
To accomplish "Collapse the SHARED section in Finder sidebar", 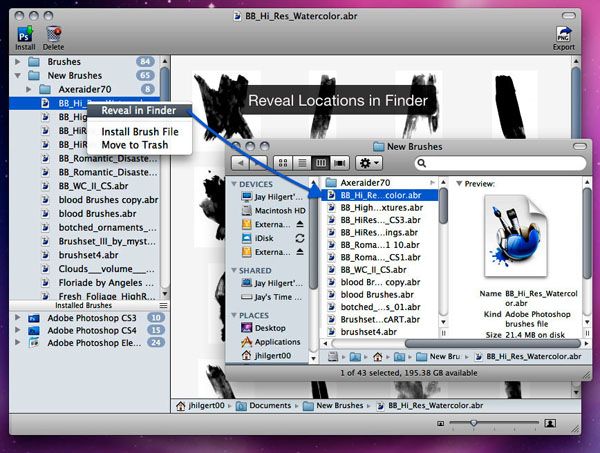I will point(234,270).
